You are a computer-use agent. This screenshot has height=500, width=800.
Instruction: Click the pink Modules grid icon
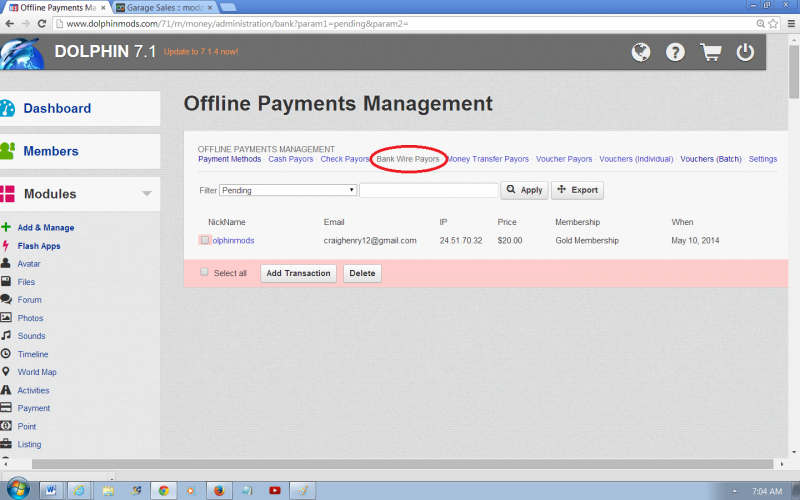[x=7, y=194]
